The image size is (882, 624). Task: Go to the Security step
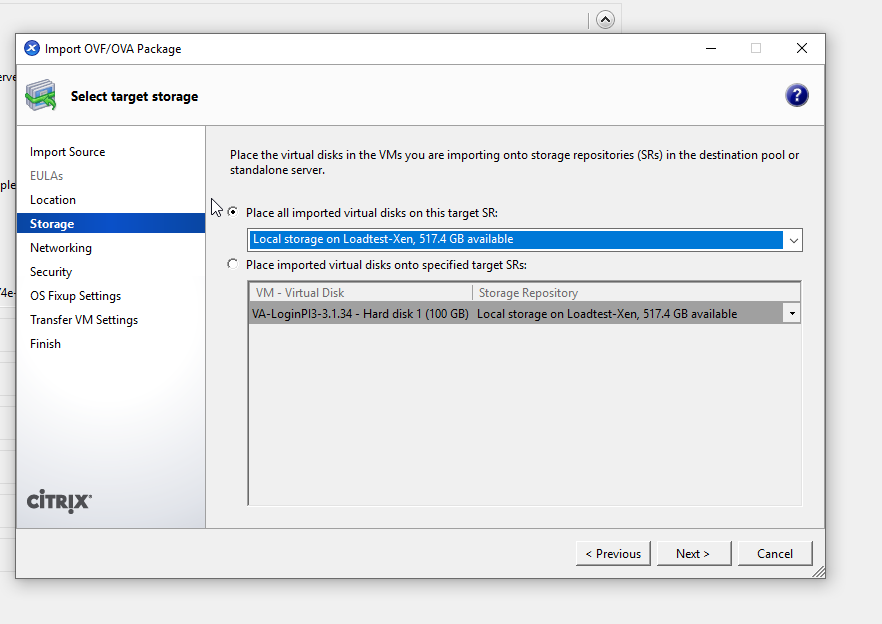(51, 272)
